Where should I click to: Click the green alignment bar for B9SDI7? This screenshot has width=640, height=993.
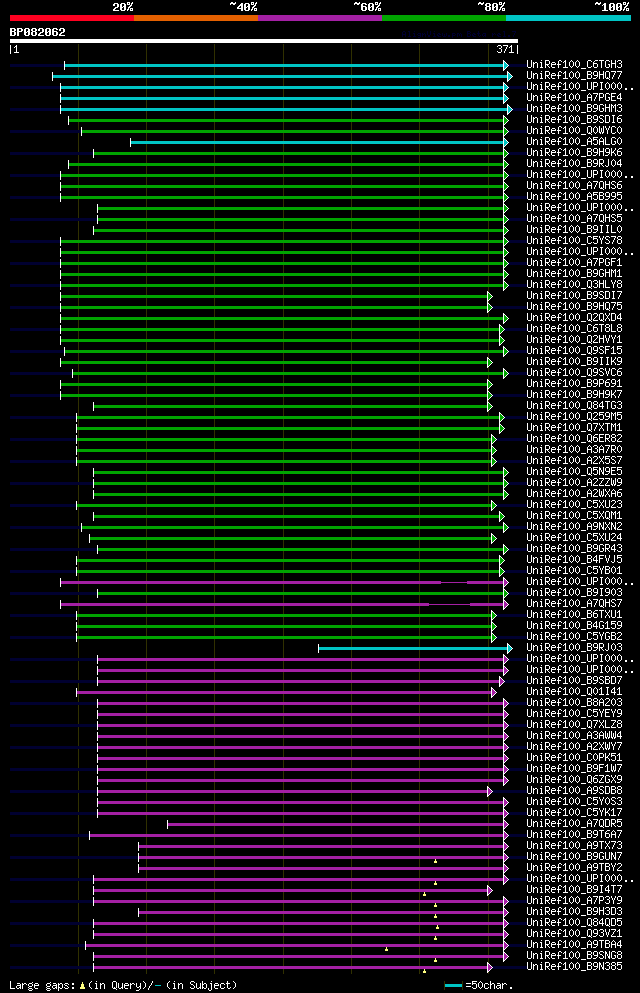[x=276, y=296]
